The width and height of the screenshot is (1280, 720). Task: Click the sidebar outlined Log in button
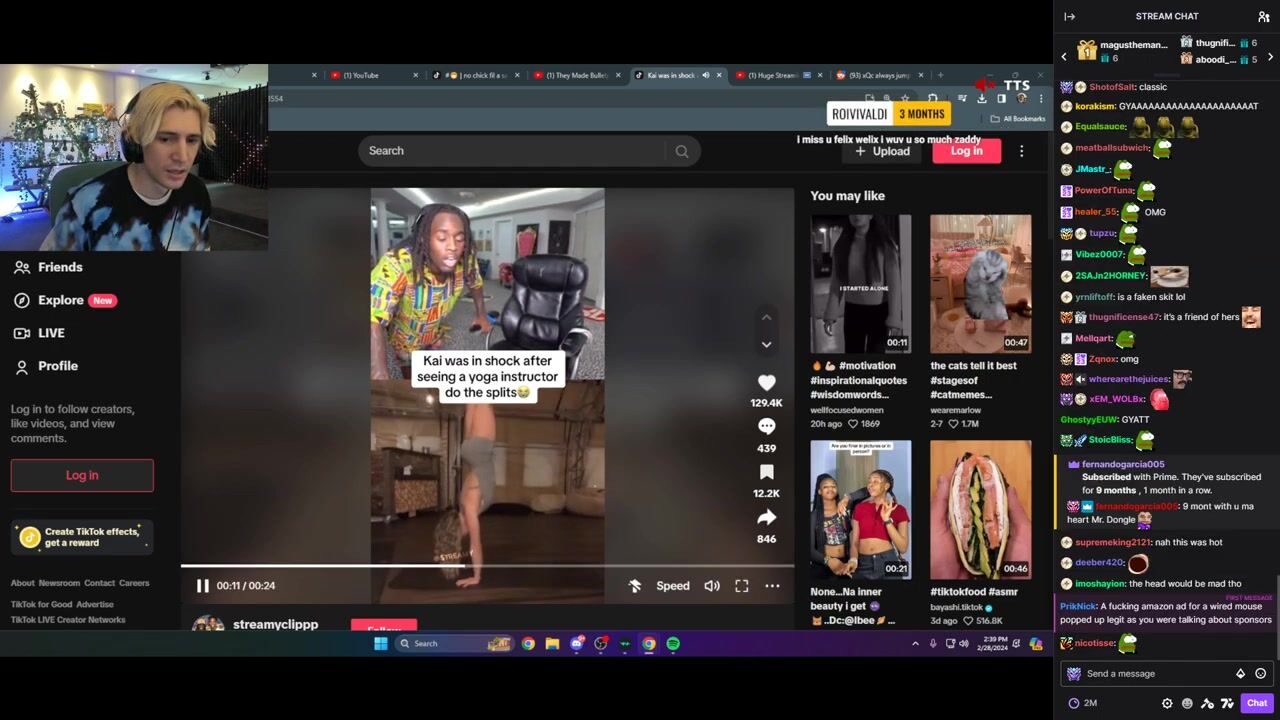pos(82,475)
